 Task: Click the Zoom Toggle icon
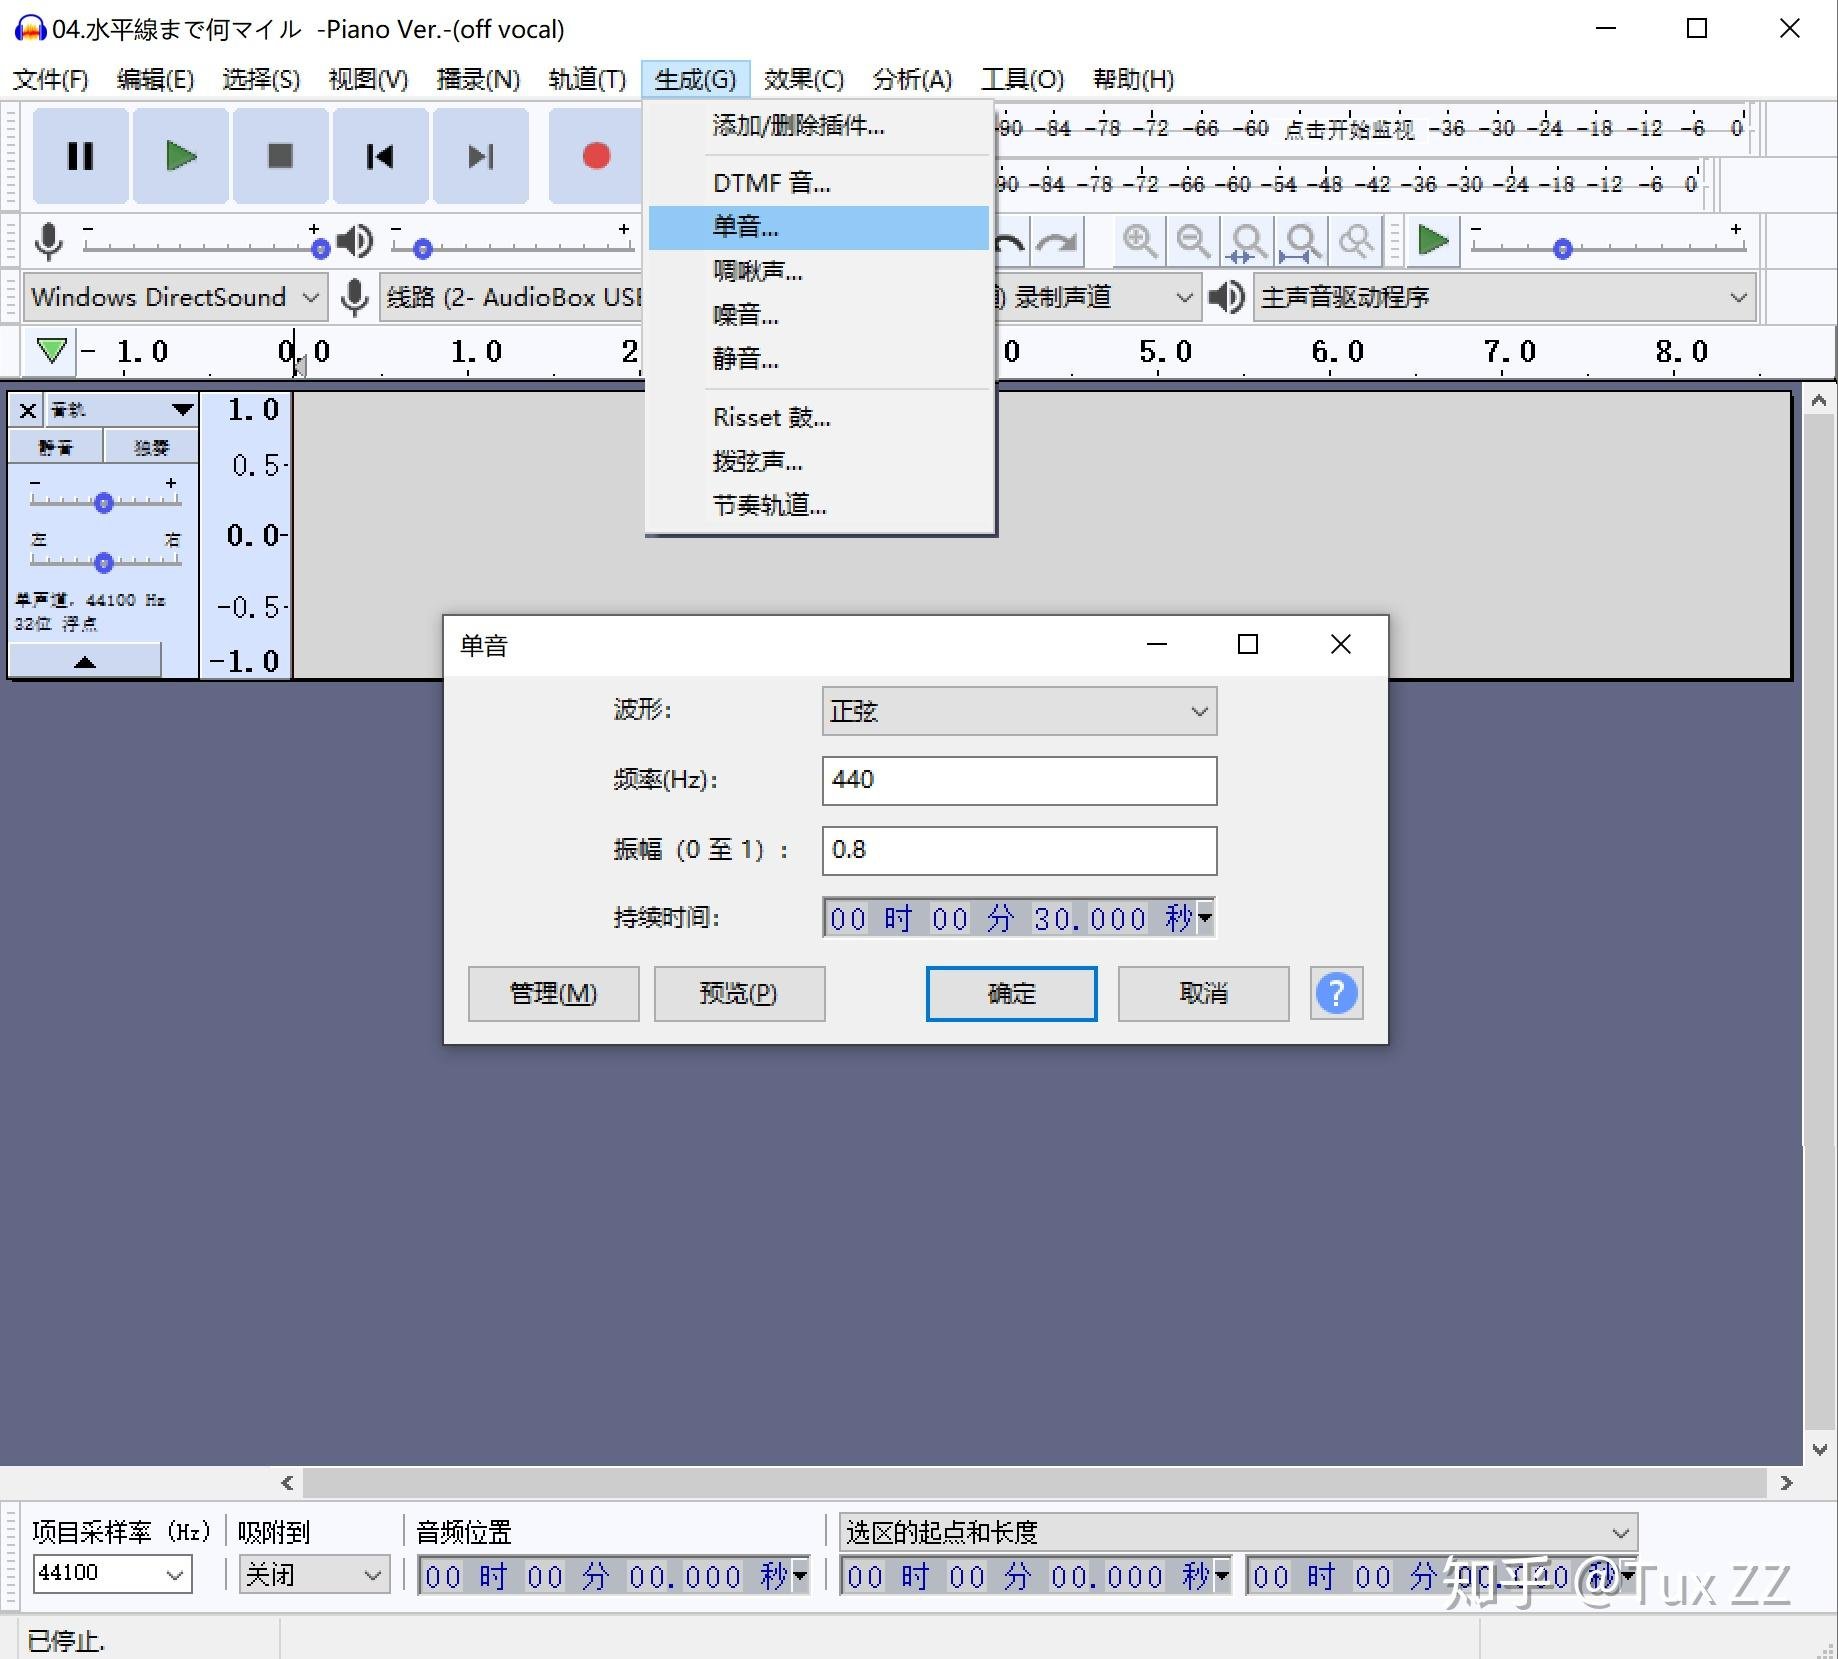click(1355, 241)
